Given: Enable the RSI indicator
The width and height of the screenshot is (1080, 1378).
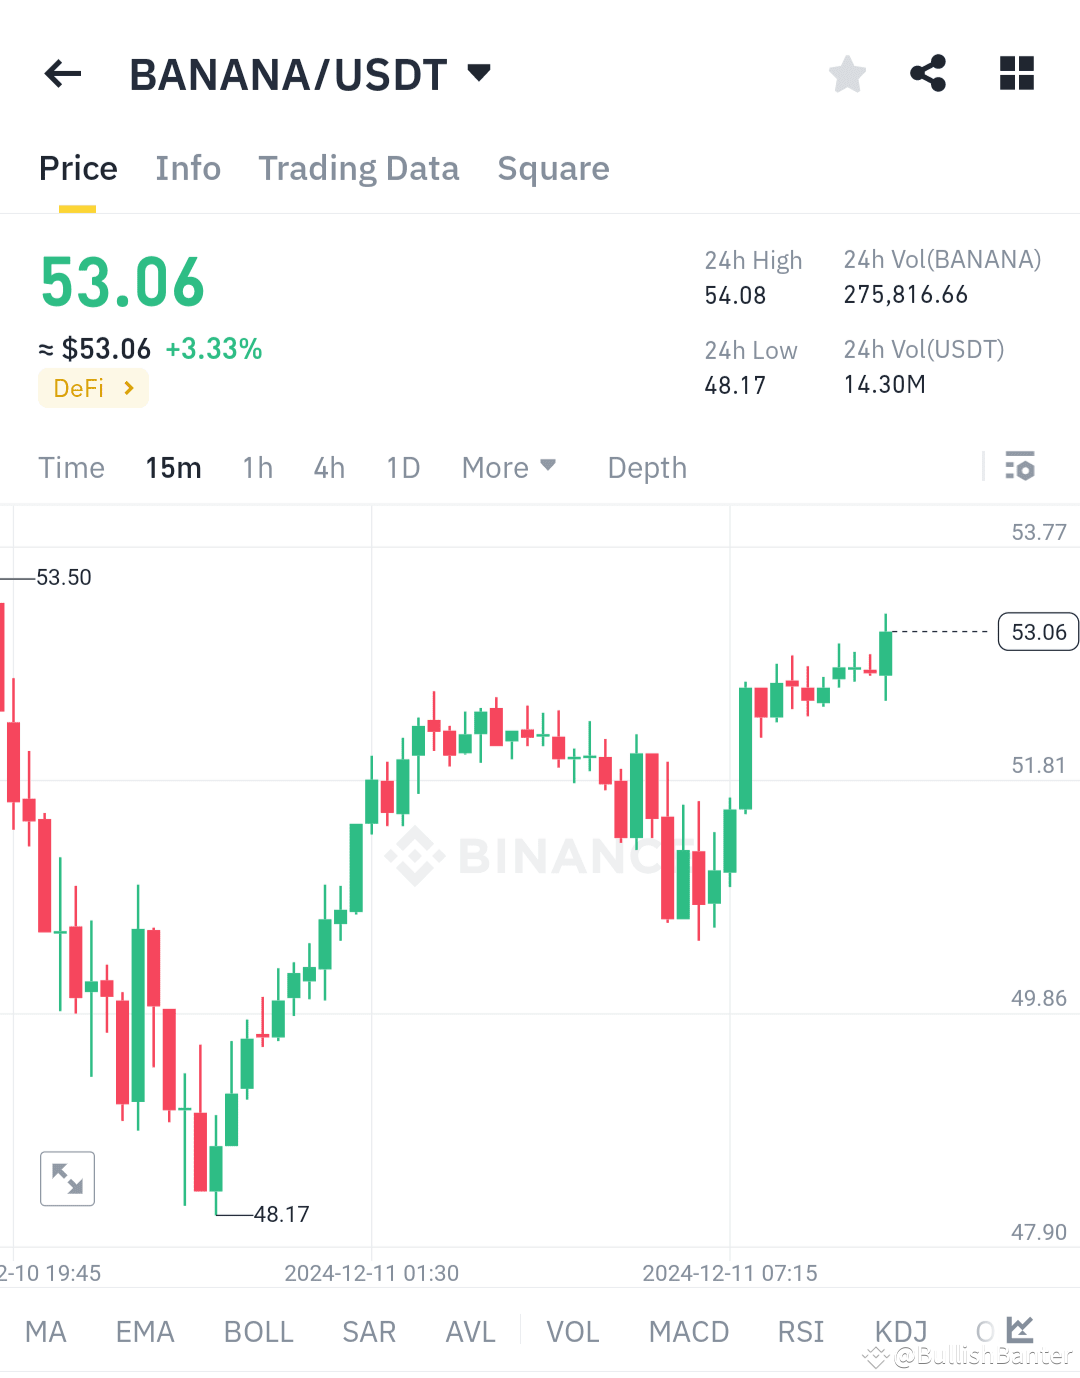Looking at the screenshot, I should tap(800, 1330).
